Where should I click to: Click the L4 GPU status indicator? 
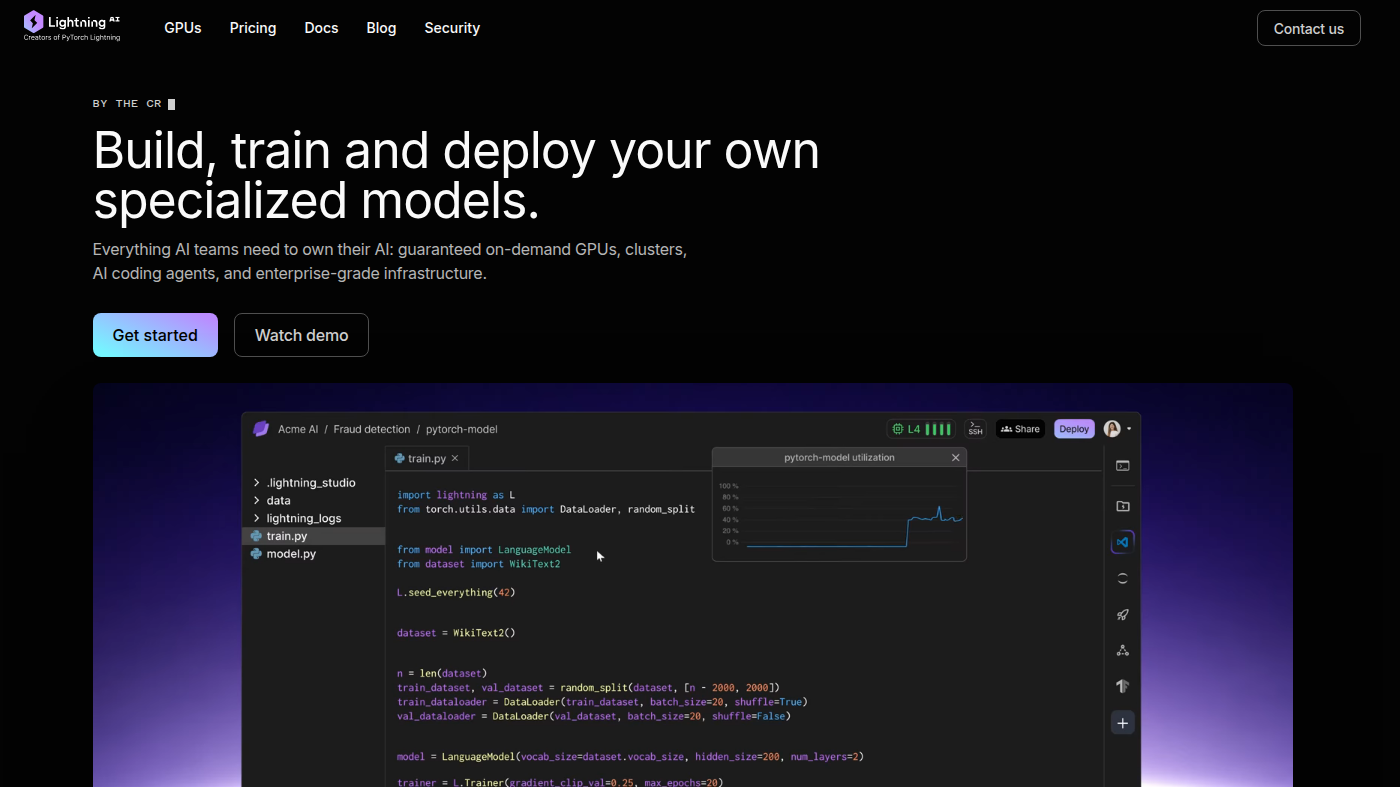click(x=921, y=429)
